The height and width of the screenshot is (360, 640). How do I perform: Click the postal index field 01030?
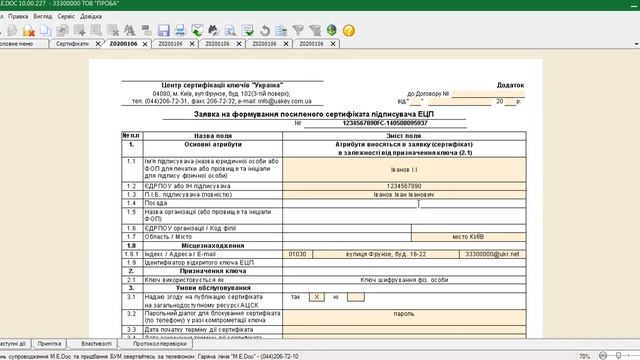tap(298, 254)
